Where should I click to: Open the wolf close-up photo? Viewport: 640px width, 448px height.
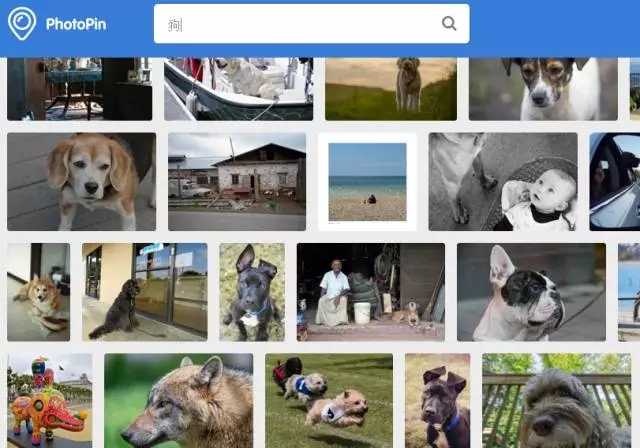(x=178, y=400)
